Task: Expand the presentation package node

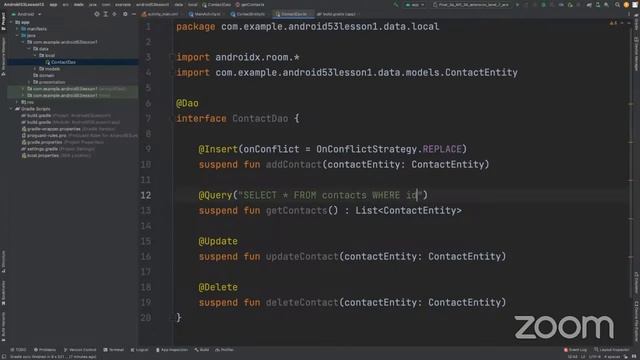Action: [x=29, y=82]
